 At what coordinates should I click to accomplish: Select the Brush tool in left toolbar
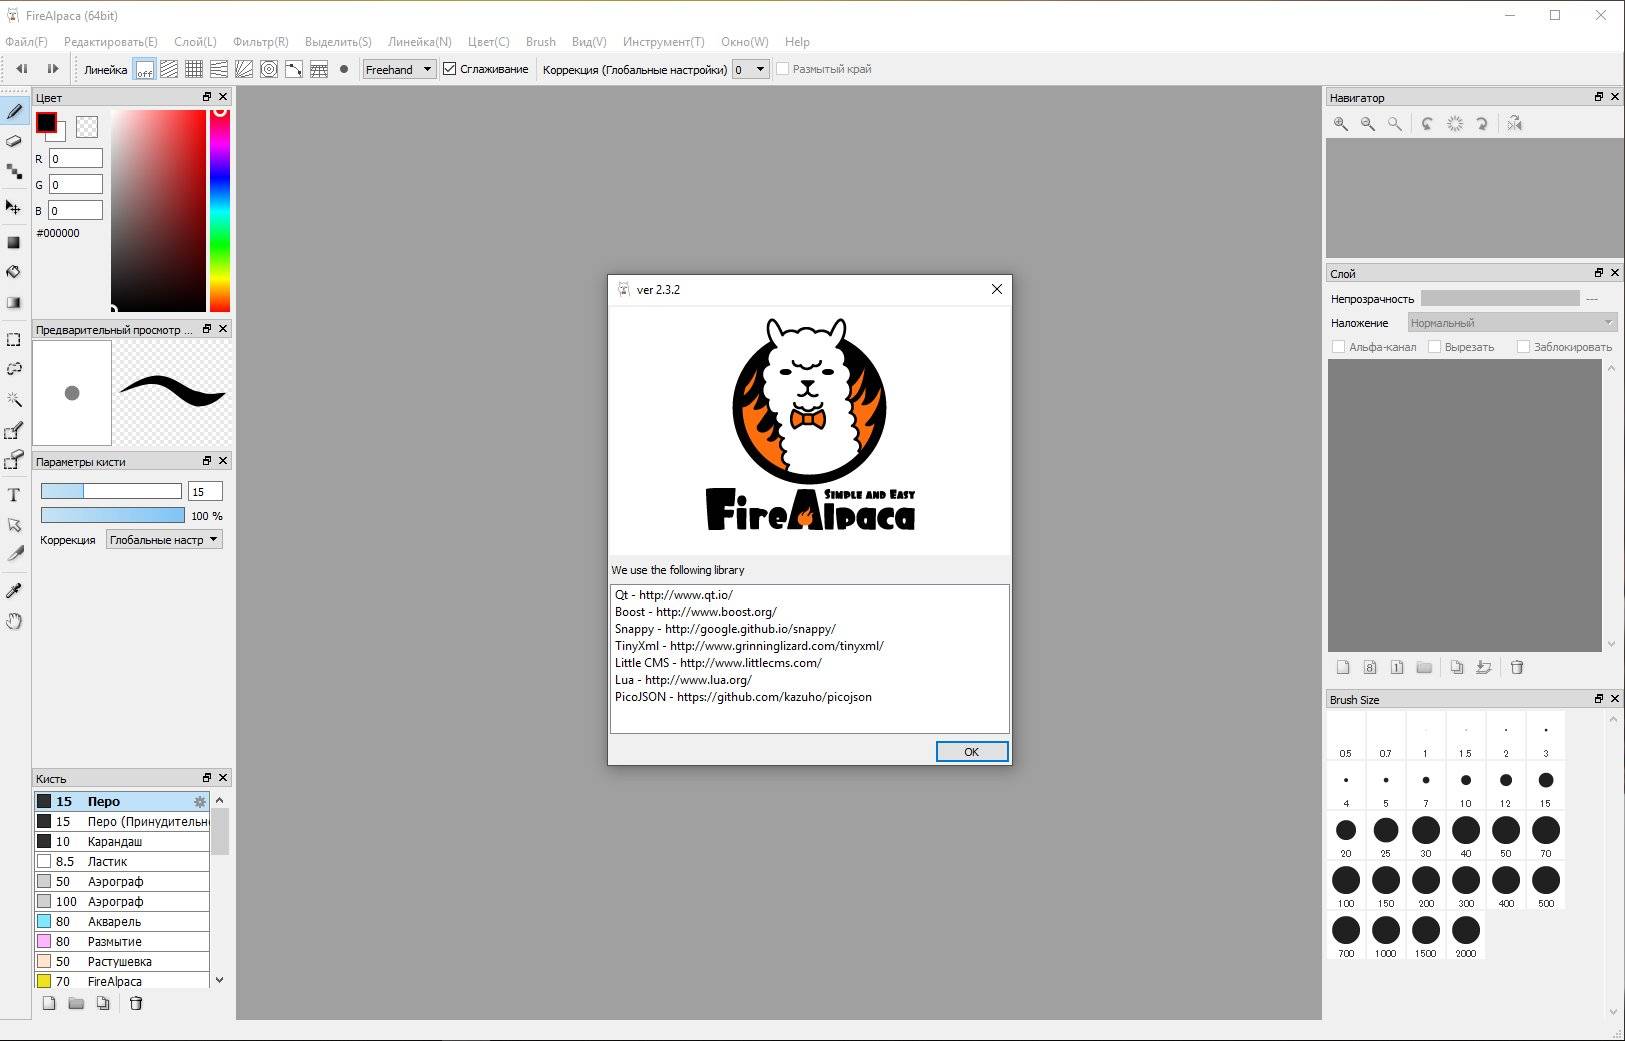coord(14,111)
